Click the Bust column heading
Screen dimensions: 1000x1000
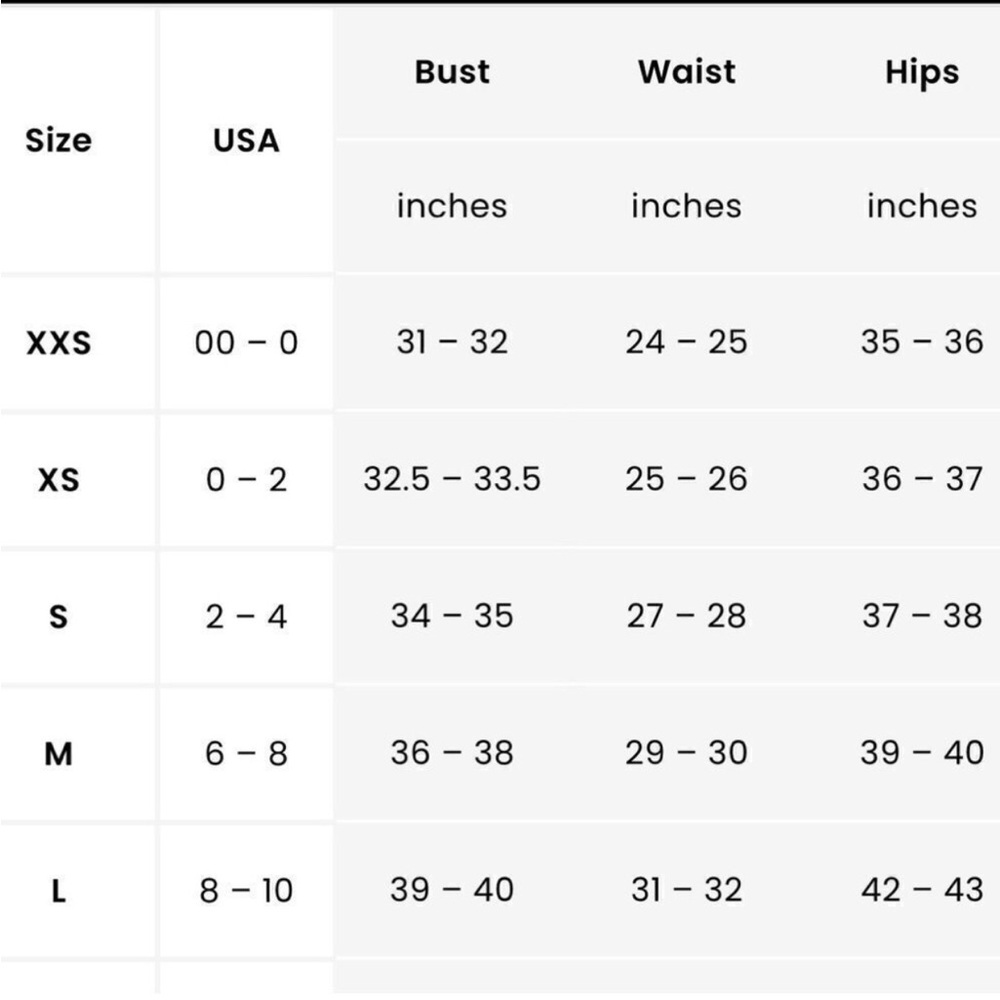click(452, 71)
